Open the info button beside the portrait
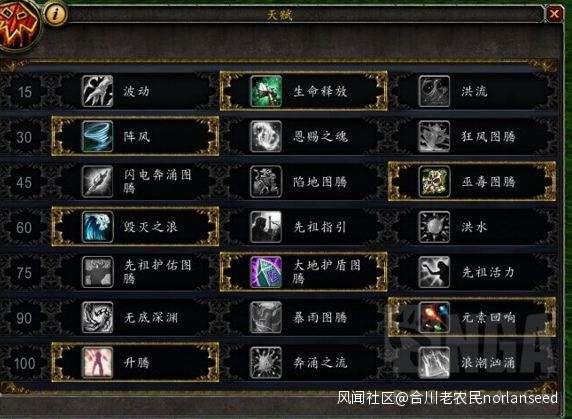This screenshot has width=572, height=419. (55, 14)
